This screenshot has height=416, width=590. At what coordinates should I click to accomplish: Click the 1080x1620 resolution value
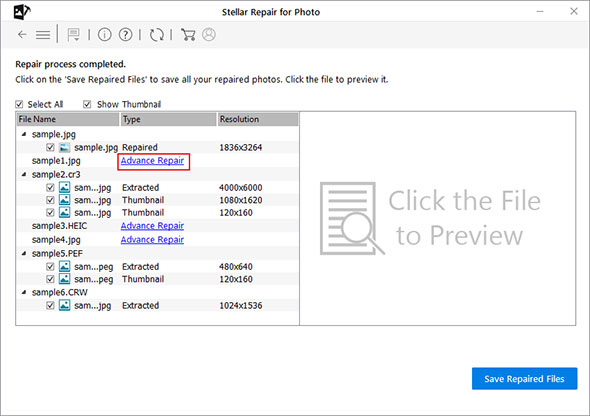241,200
